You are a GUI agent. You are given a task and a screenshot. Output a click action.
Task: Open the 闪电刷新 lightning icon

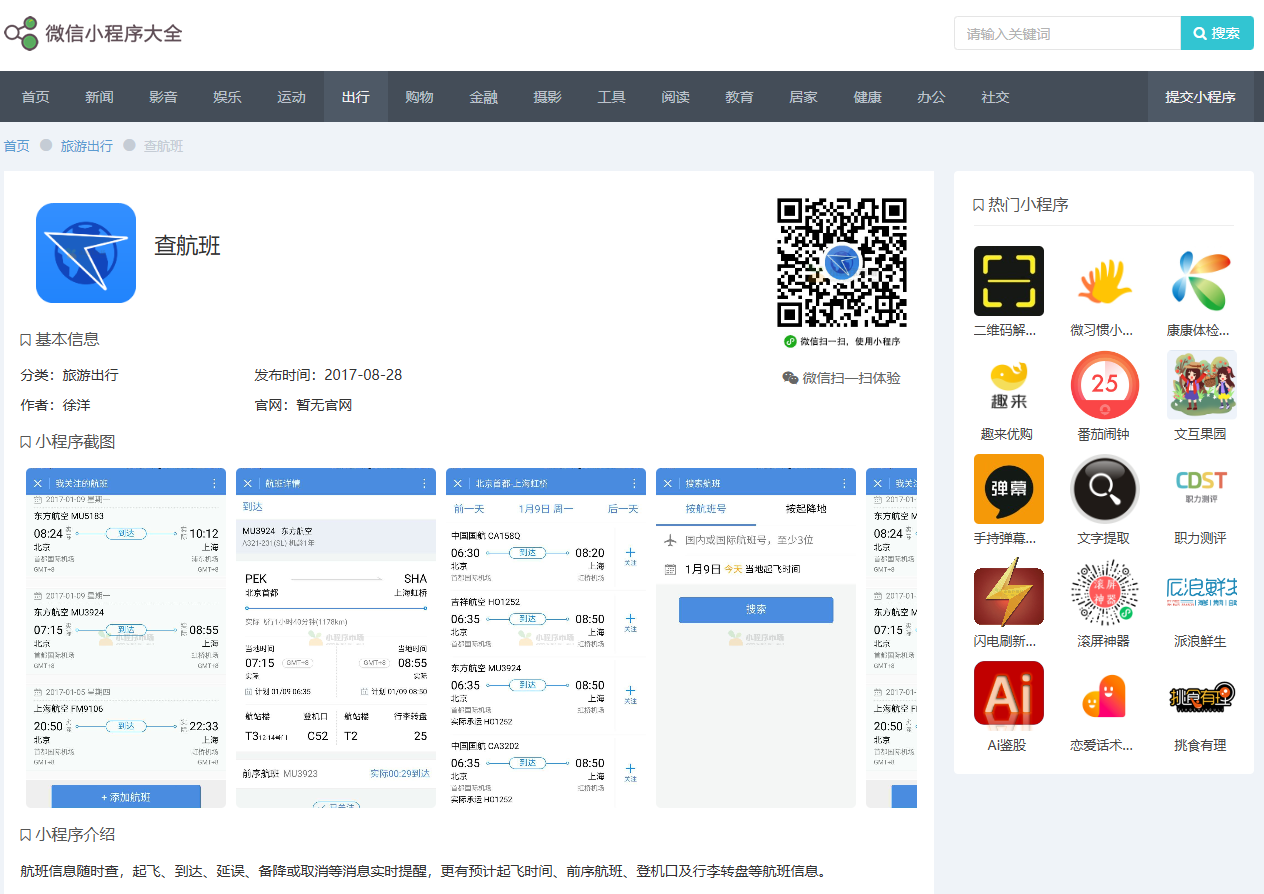pos(1008,596)
